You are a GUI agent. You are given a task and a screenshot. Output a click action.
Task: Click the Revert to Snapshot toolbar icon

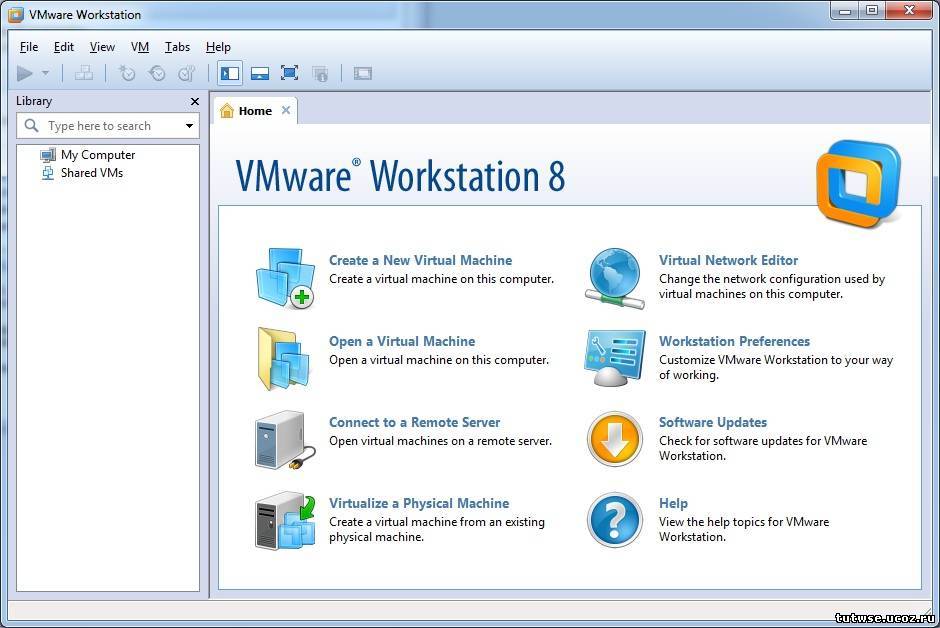point(157,74)
